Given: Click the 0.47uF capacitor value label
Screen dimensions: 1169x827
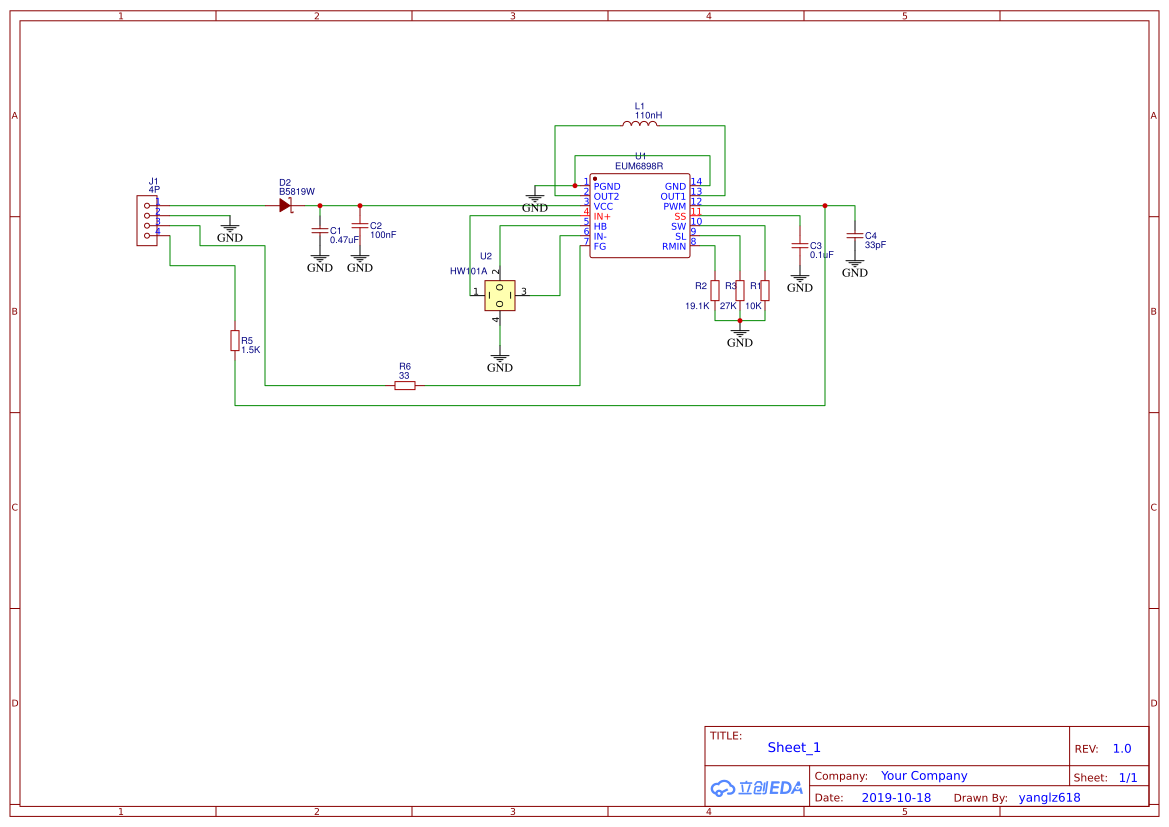Looking at the screenshot, I should (x=344, y=240).
